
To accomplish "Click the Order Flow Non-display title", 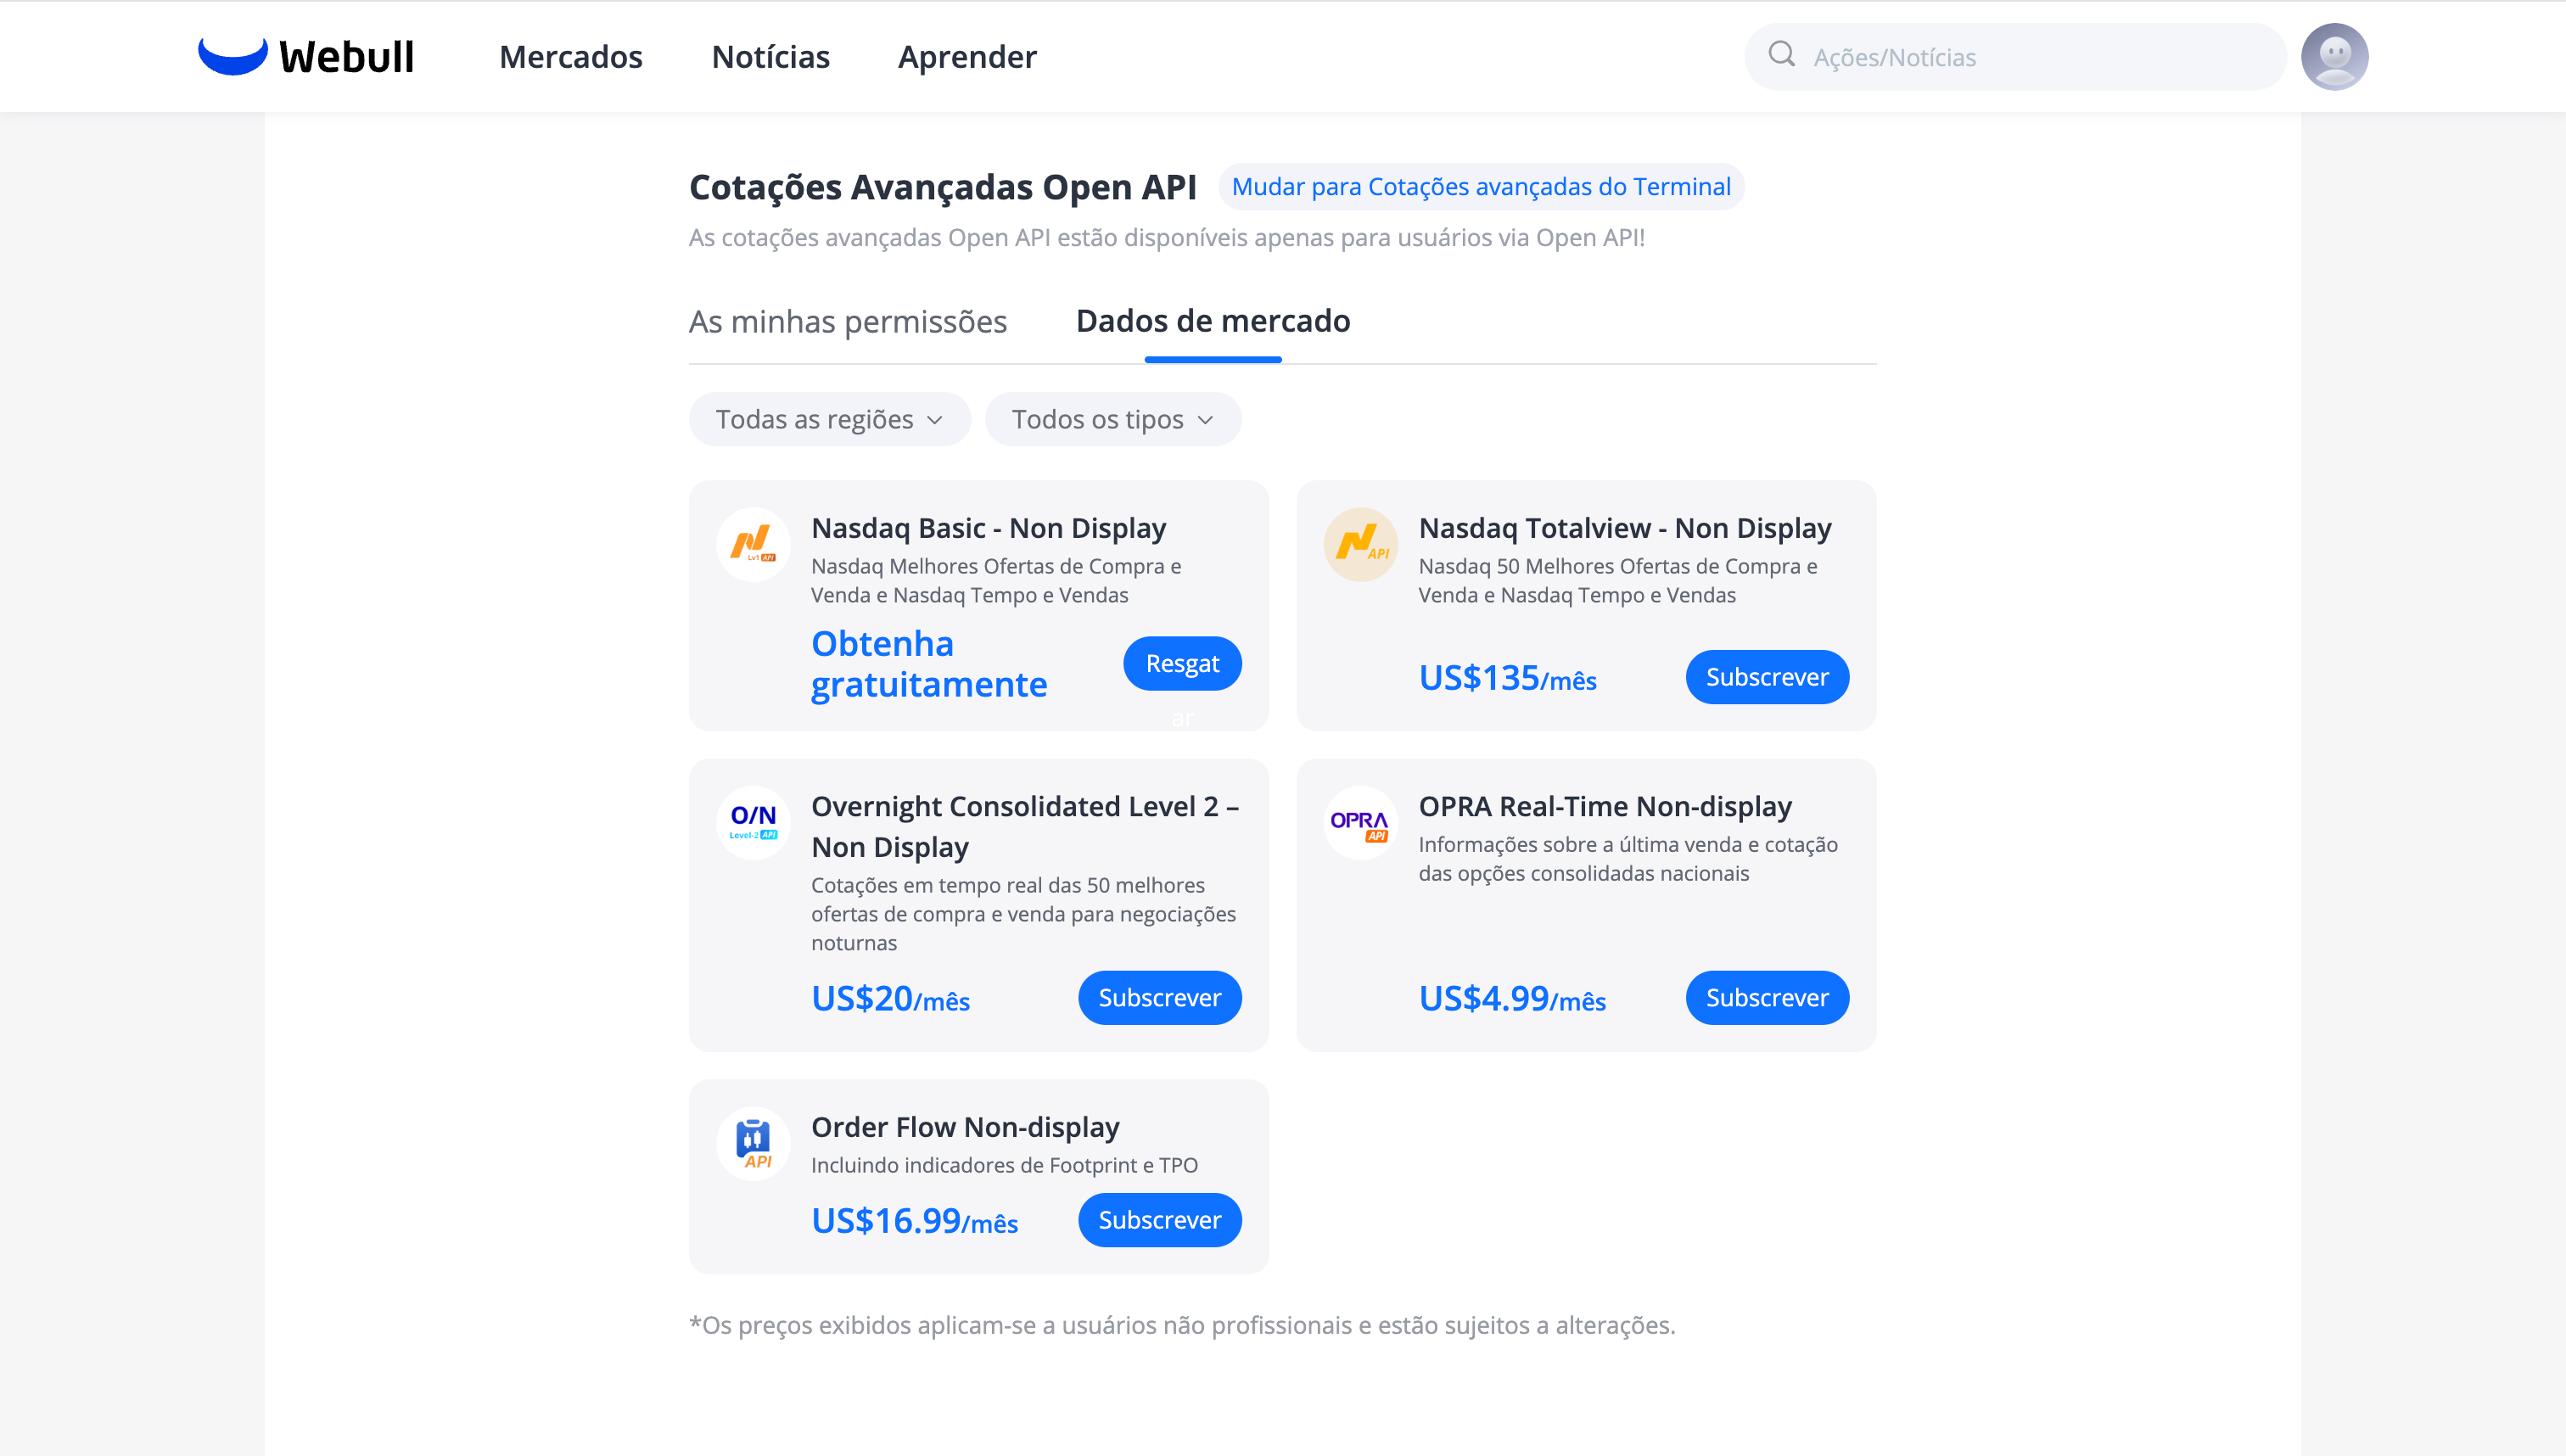I will click(x=965, y=1127).
